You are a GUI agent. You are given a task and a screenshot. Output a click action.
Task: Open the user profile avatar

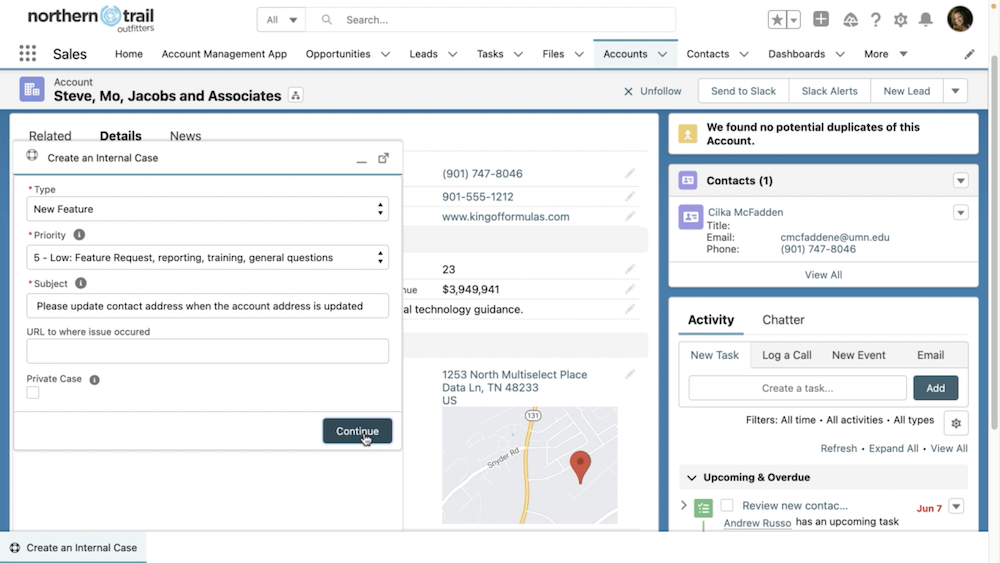pyautogui.click(x=960, y=19)
